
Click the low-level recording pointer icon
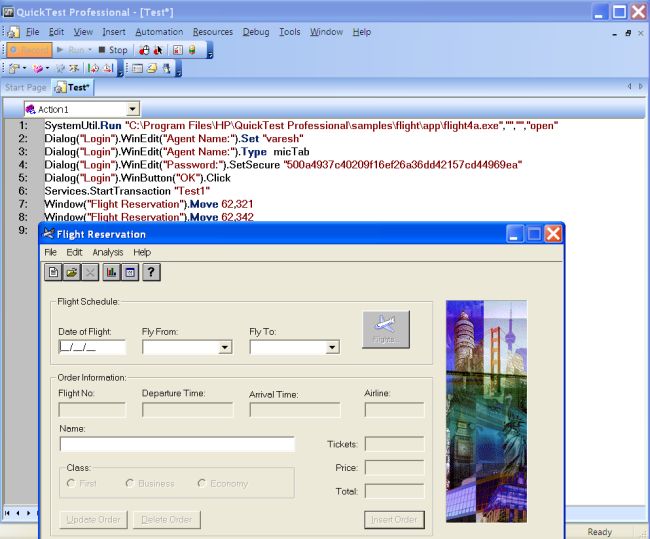pyautogui.click(x=158, y=50)
